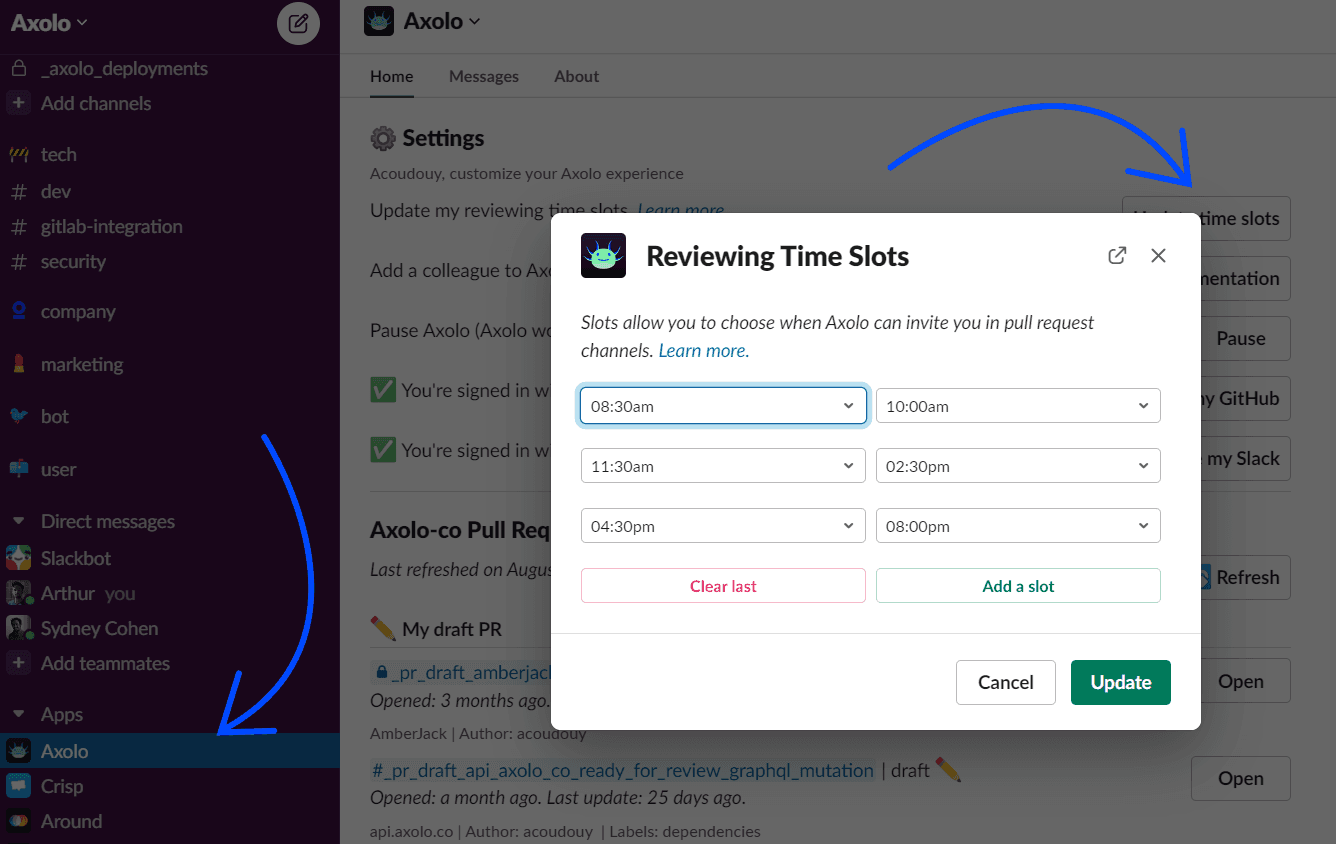Open the 02:30pm time dropdown
The height and width of the screenshot is (844, 1336).
[x=1018, y=466]
